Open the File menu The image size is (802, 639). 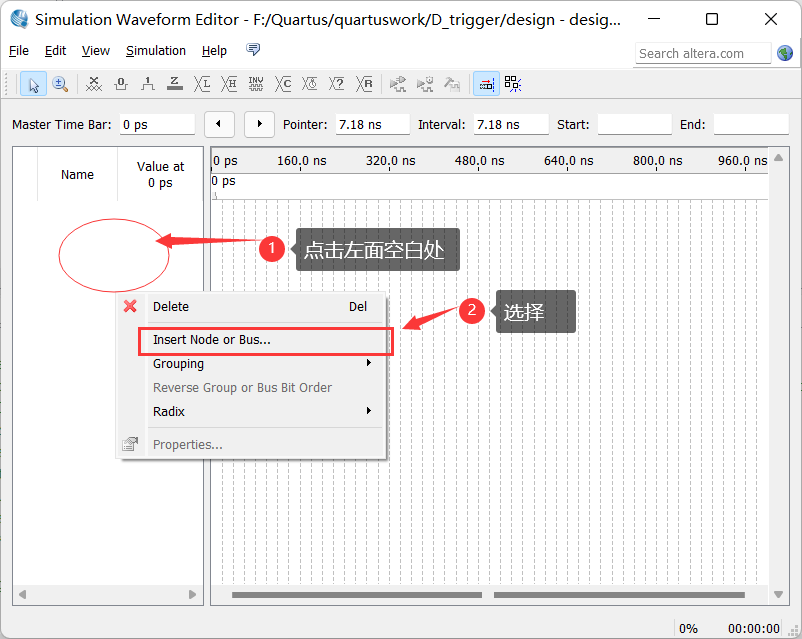[19, 51]
